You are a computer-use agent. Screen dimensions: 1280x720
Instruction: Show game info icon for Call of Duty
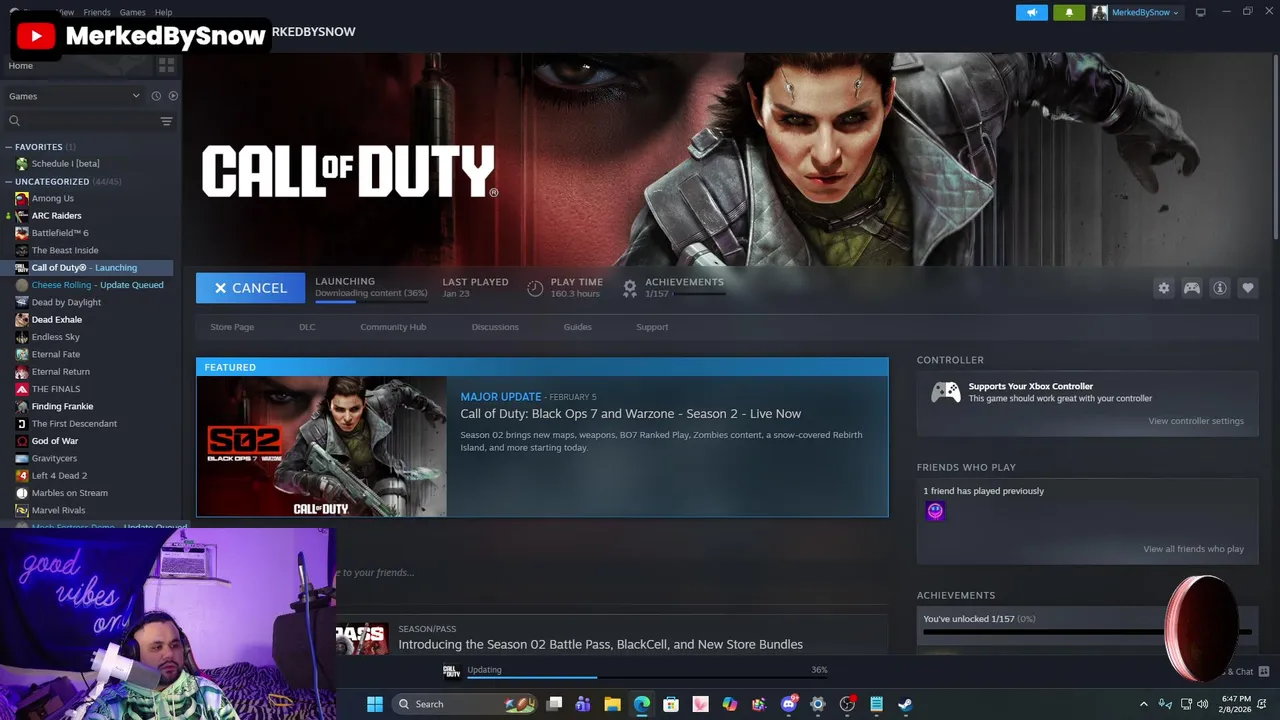[x=1220, y=288]
